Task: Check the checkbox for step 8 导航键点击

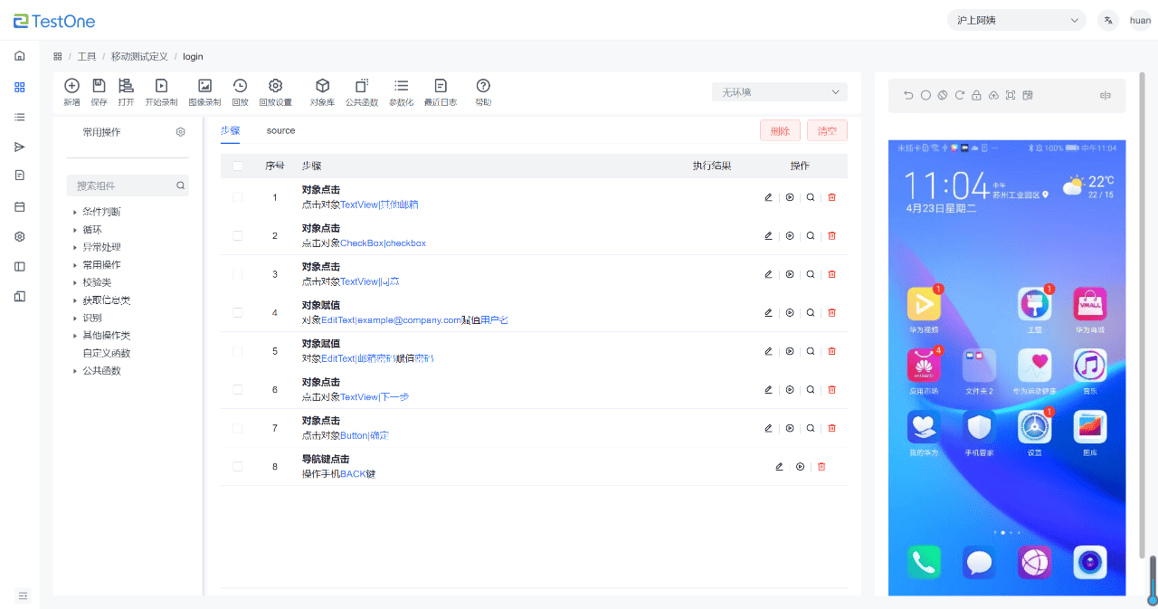Action: click(x=236, y=466)
